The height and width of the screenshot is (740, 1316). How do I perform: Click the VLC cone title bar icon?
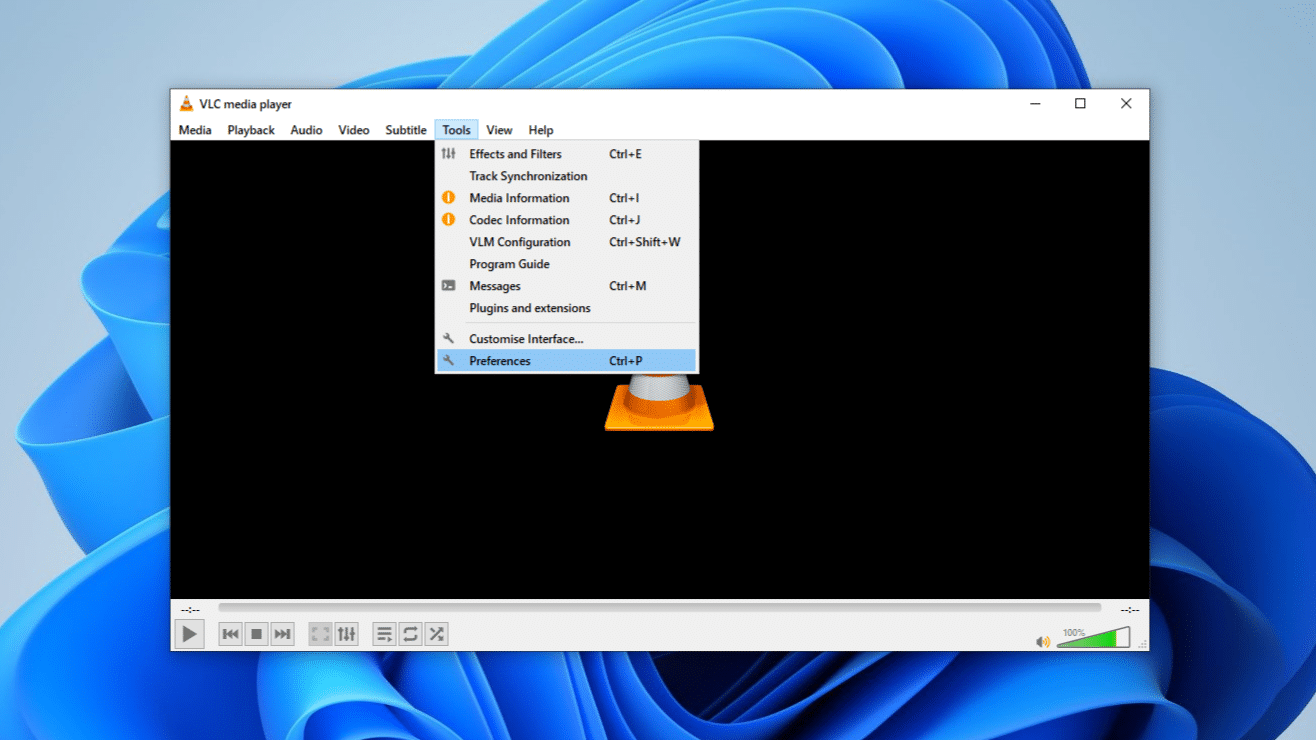186,104
